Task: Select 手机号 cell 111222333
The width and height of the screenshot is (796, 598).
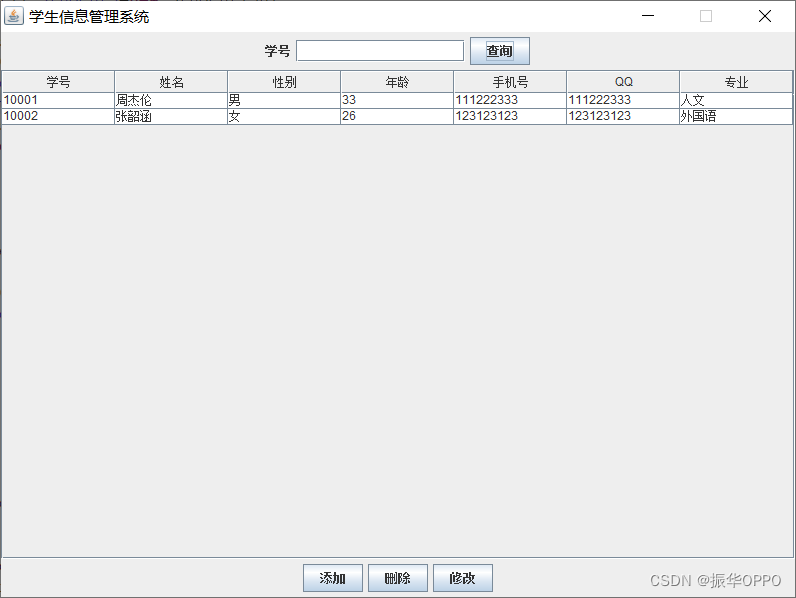Action: pos(510,100)
